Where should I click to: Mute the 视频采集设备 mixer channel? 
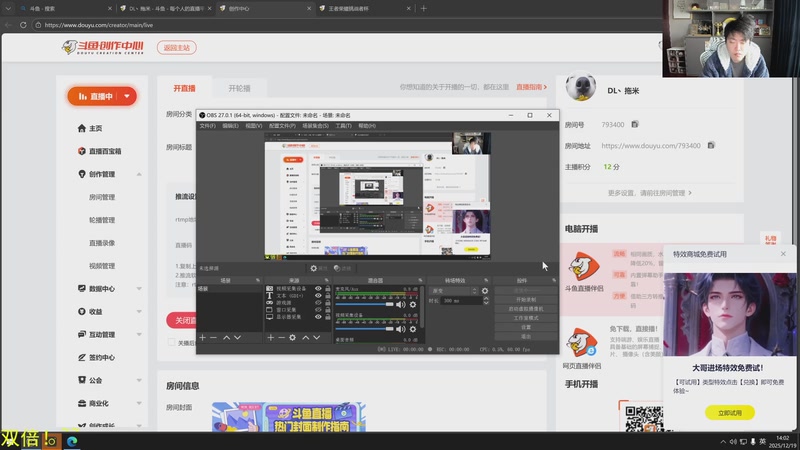pos(401,329)
